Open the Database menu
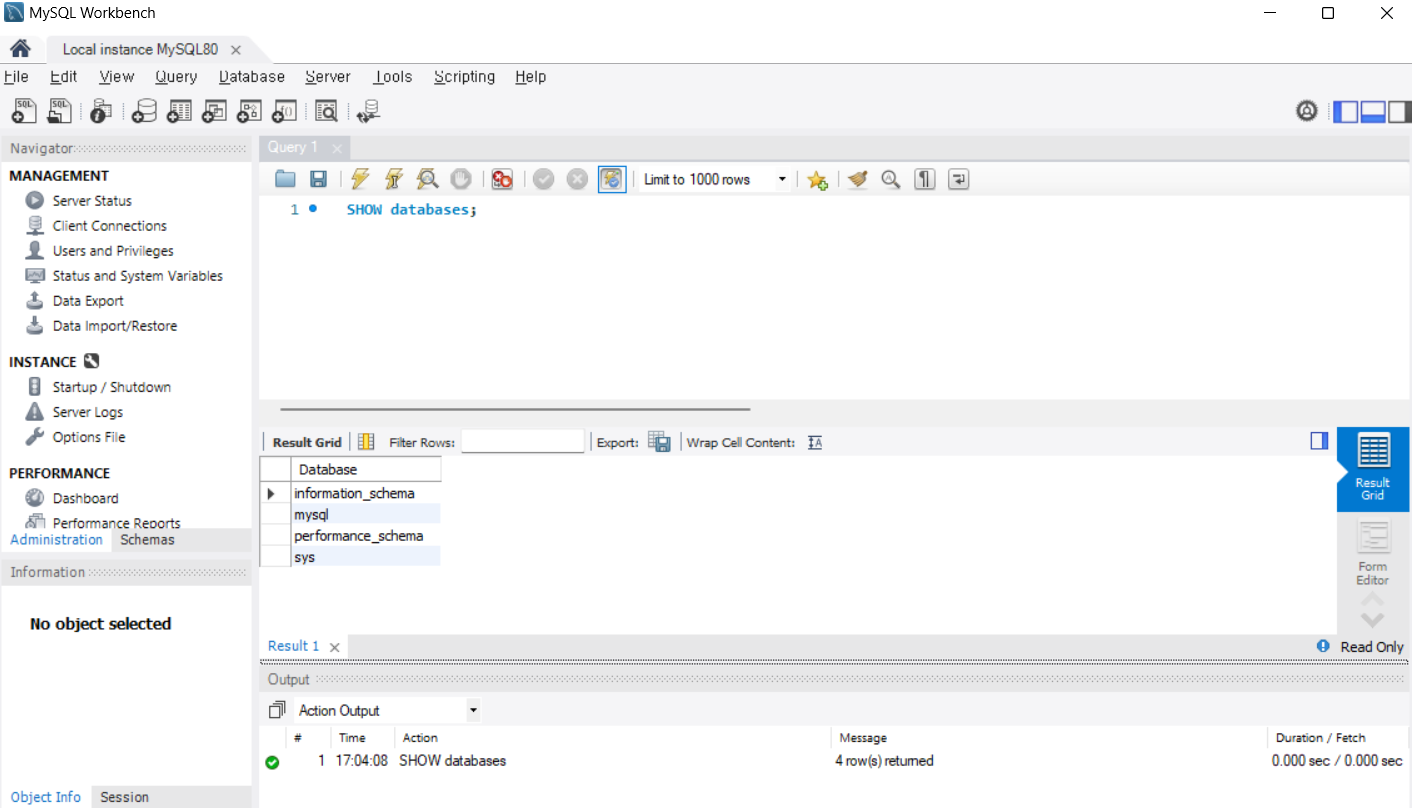 [252, 77]
